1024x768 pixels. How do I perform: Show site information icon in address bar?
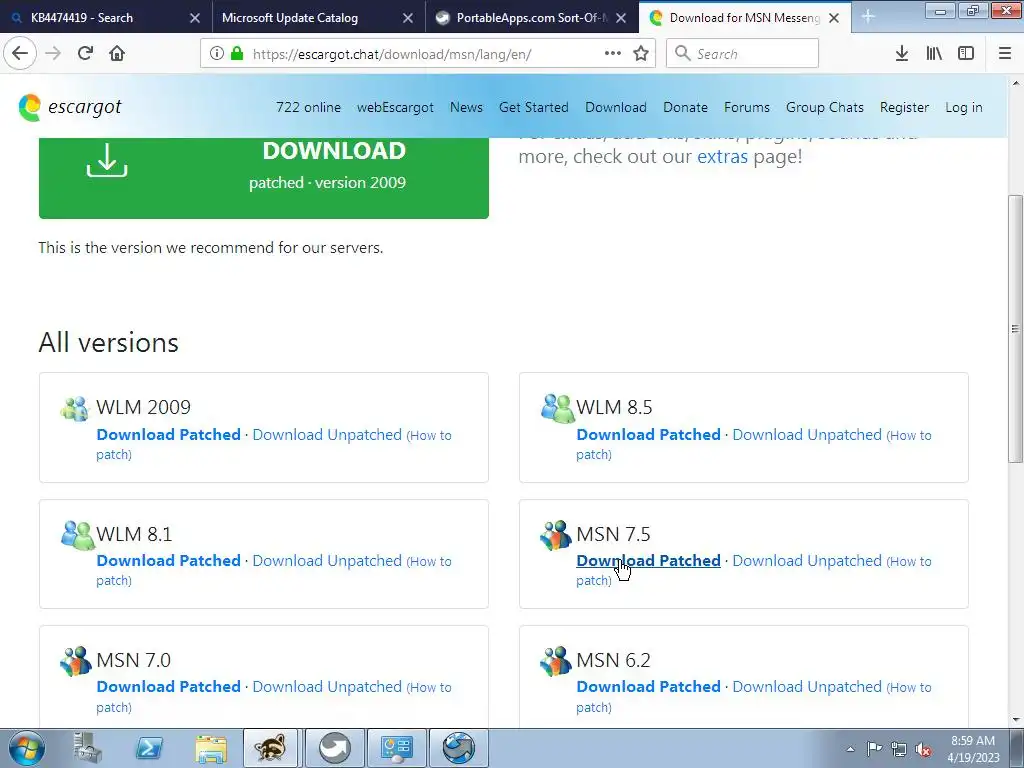pyautogui.click(x=217, y=54)
